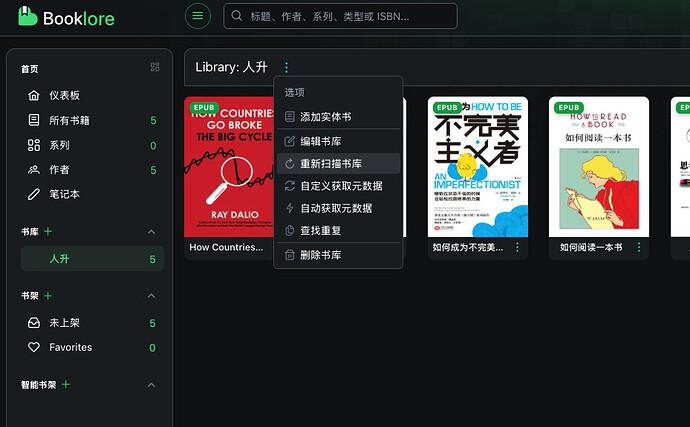
Task: Click the Booklore logo icon
Action: pyautogui.click(x=28, y=16)
